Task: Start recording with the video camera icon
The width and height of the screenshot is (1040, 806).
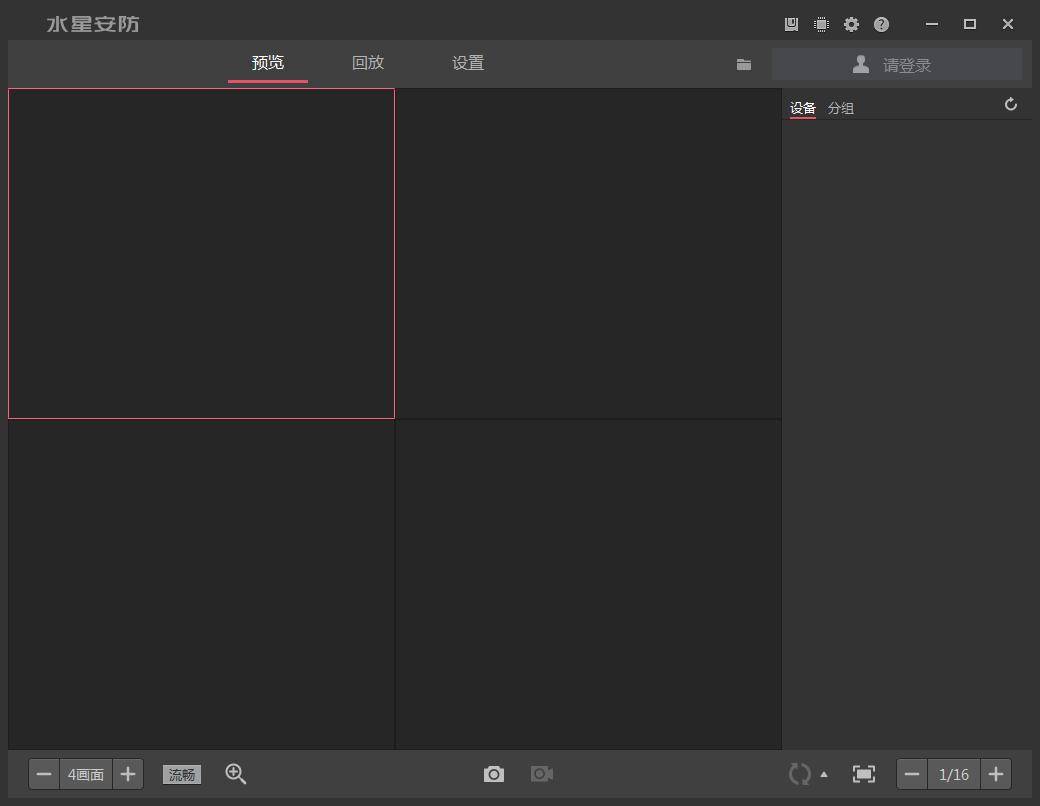Action: [542, 774]
